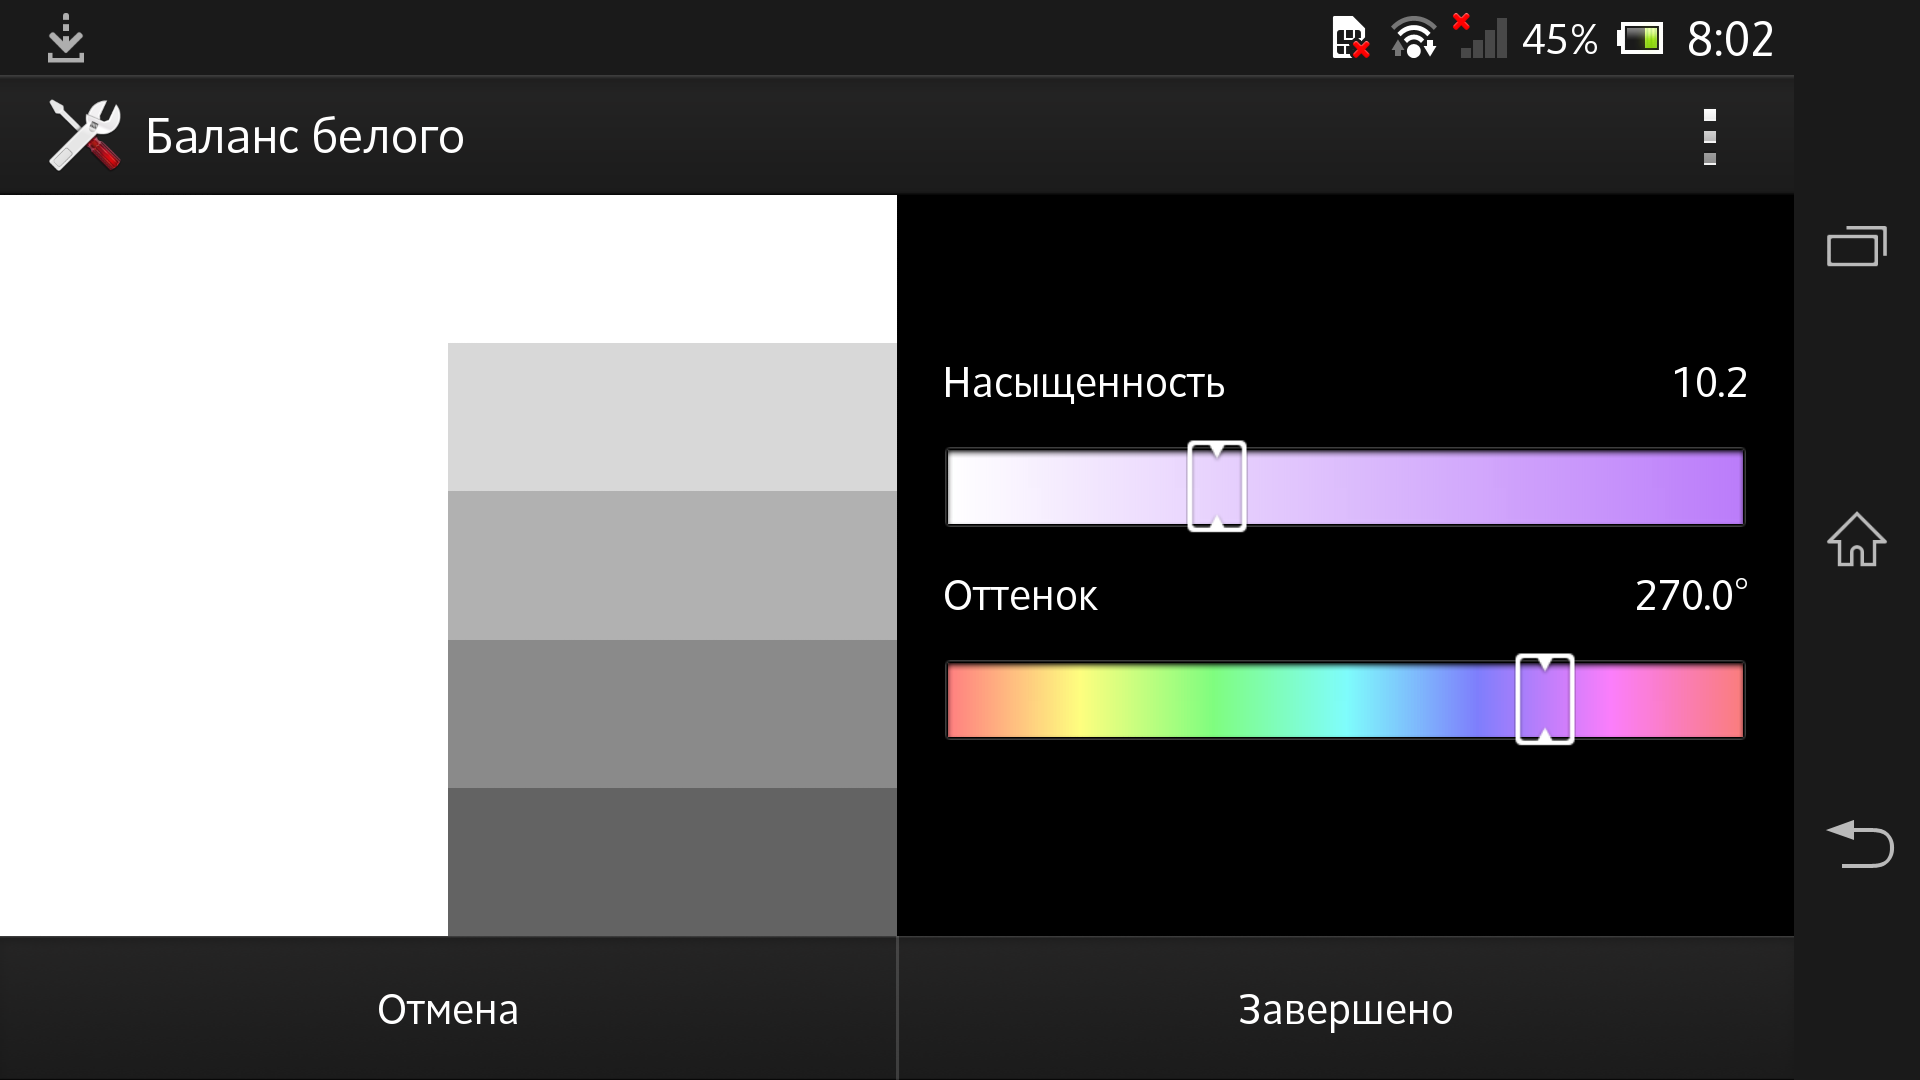Viewport: 1920px width, 1080px height.
Task: Open the recent apps overview button
Action: pos(1856,246)
